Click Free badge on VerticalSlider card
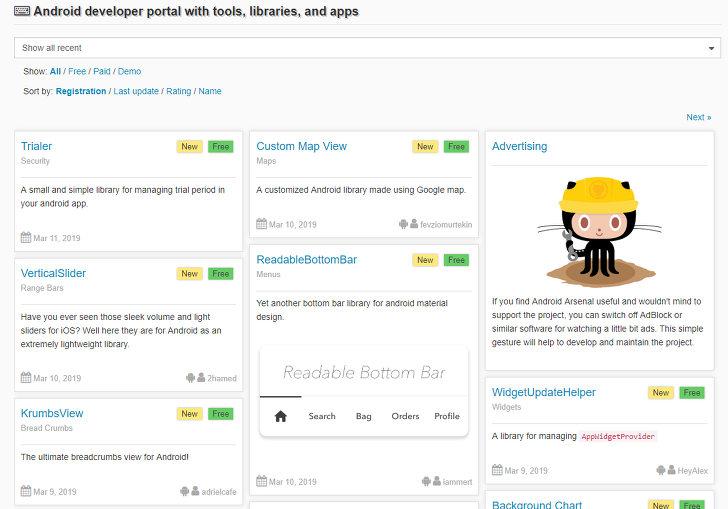 pyautogui.click(x=221, y=274)
